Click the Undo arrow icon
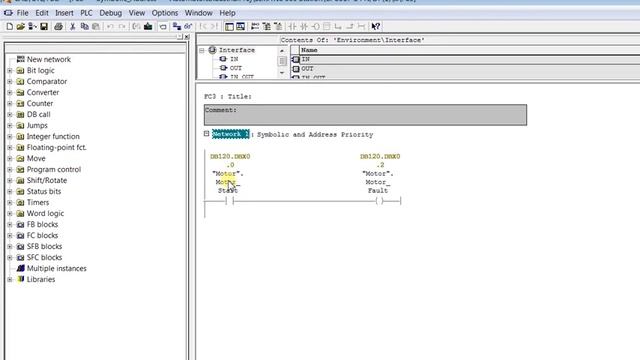This screenshot has height=360, width=640. coord(110,27)
